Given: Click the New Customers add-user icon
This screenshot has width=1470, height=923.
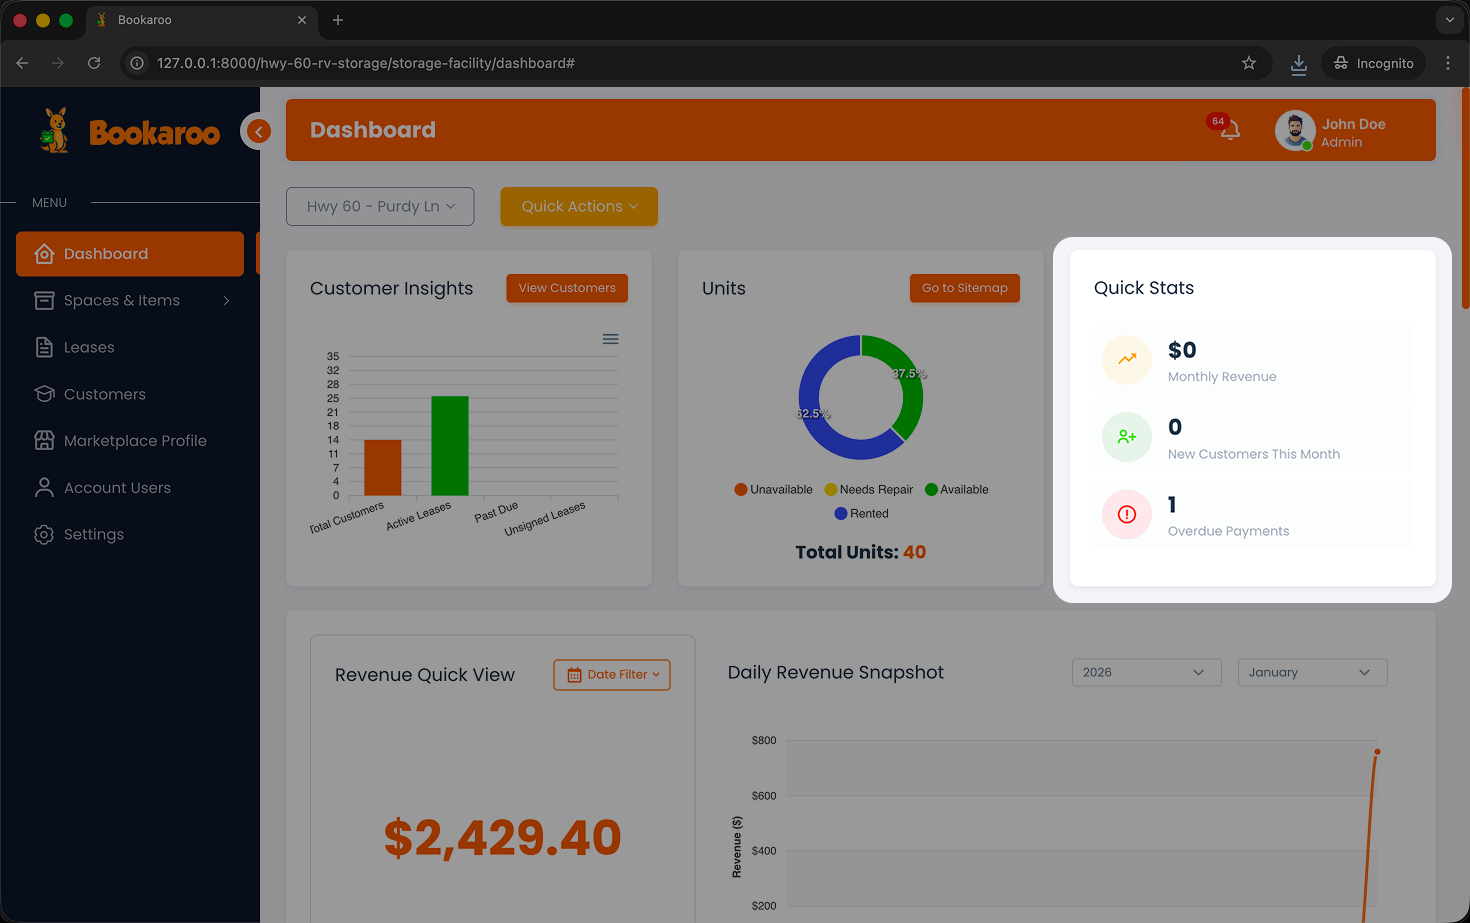Looking at the screenshot, I should click(1127, 437).
